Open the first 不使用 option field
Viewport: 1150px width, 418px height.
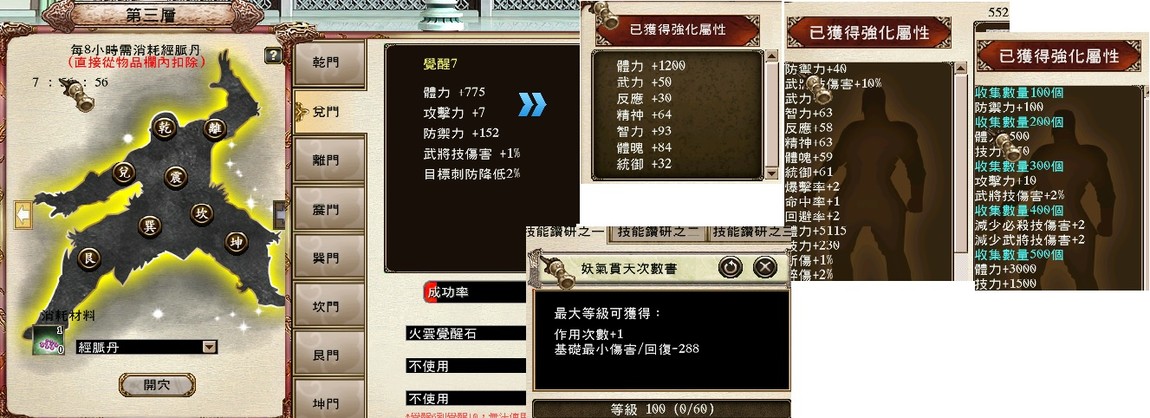pyautogui.click(x=466, y=365)
